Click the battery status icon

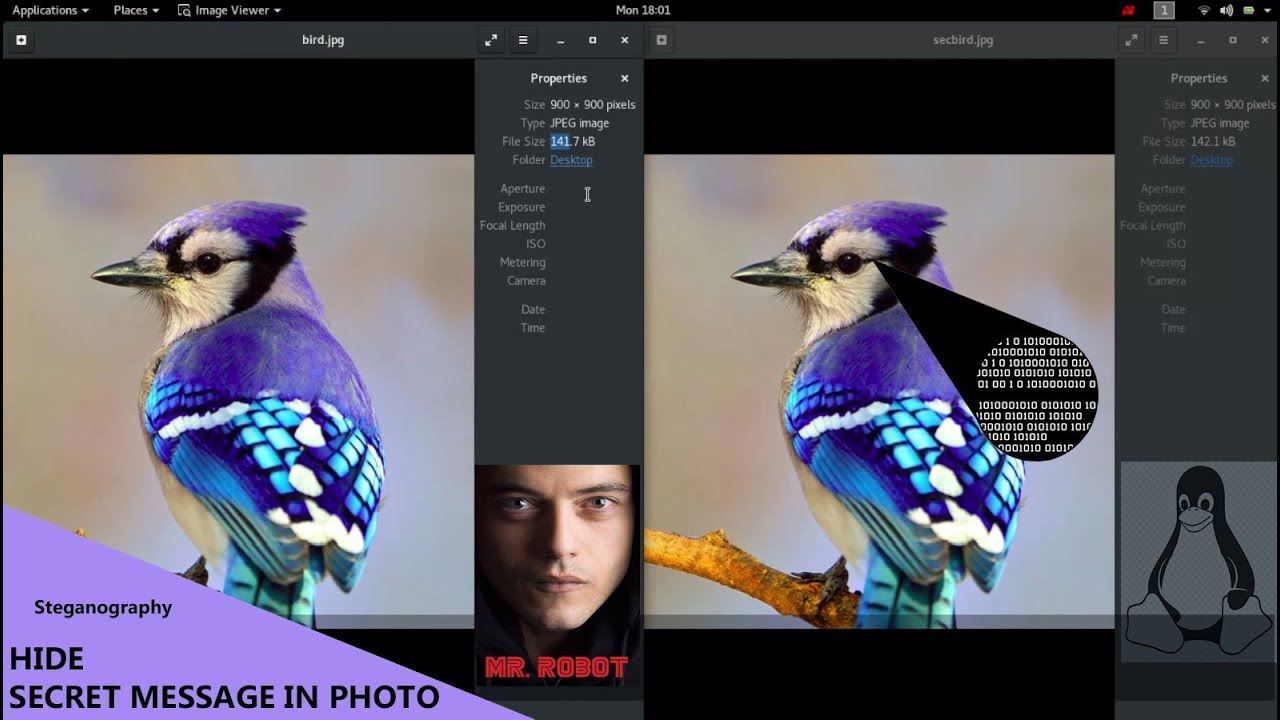tap(1248, 10)
